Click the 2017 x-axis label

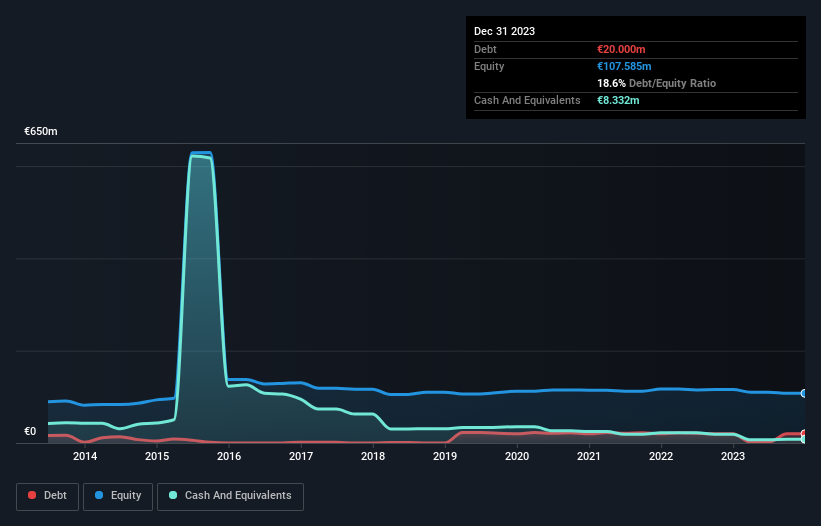pos(301,456)
